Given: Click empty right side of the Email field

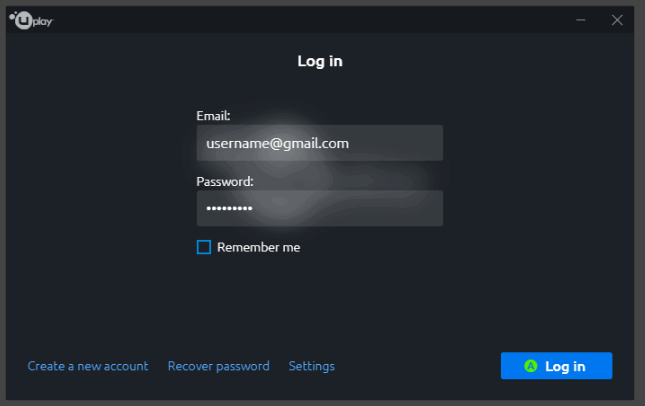Looking at the screenshot, I should (x=395, y=143).
